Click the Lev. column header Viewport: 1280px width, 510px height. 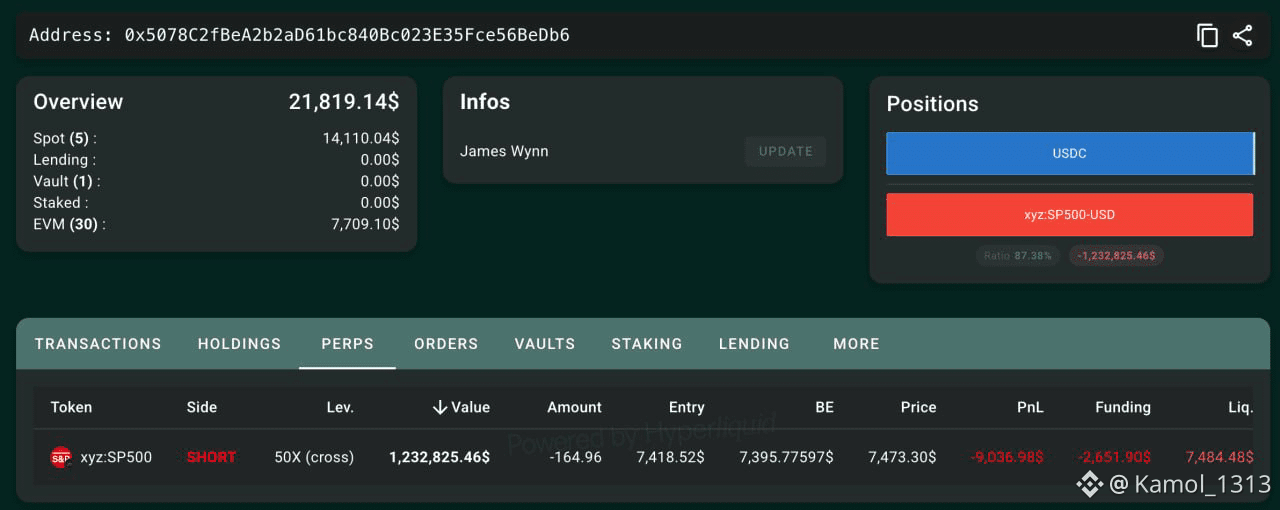click(340, 407)
